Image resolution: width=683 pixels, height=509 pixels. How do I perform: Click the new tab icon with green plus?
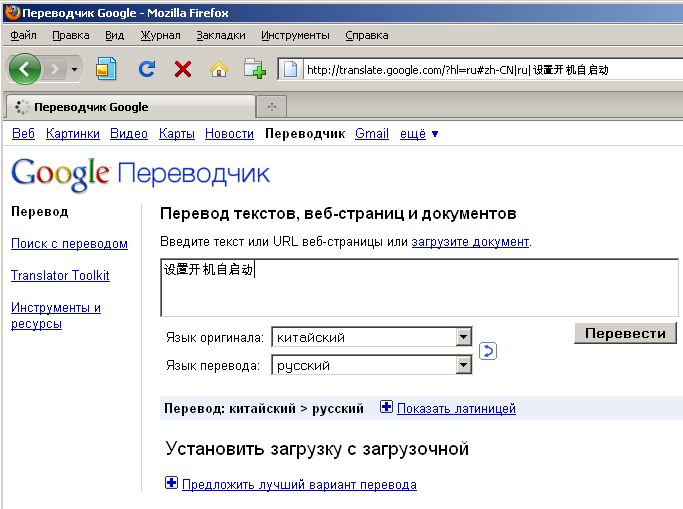[255, 68]
